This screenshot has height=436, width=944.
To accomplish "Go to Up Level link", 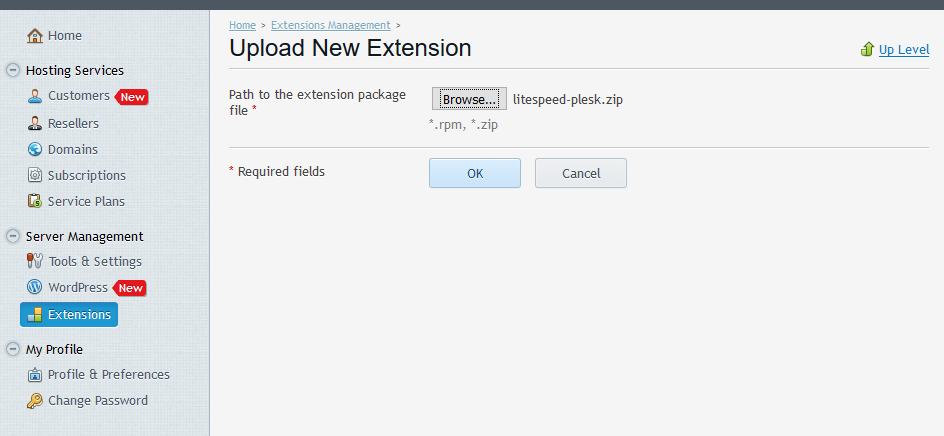I will point(903,50).
